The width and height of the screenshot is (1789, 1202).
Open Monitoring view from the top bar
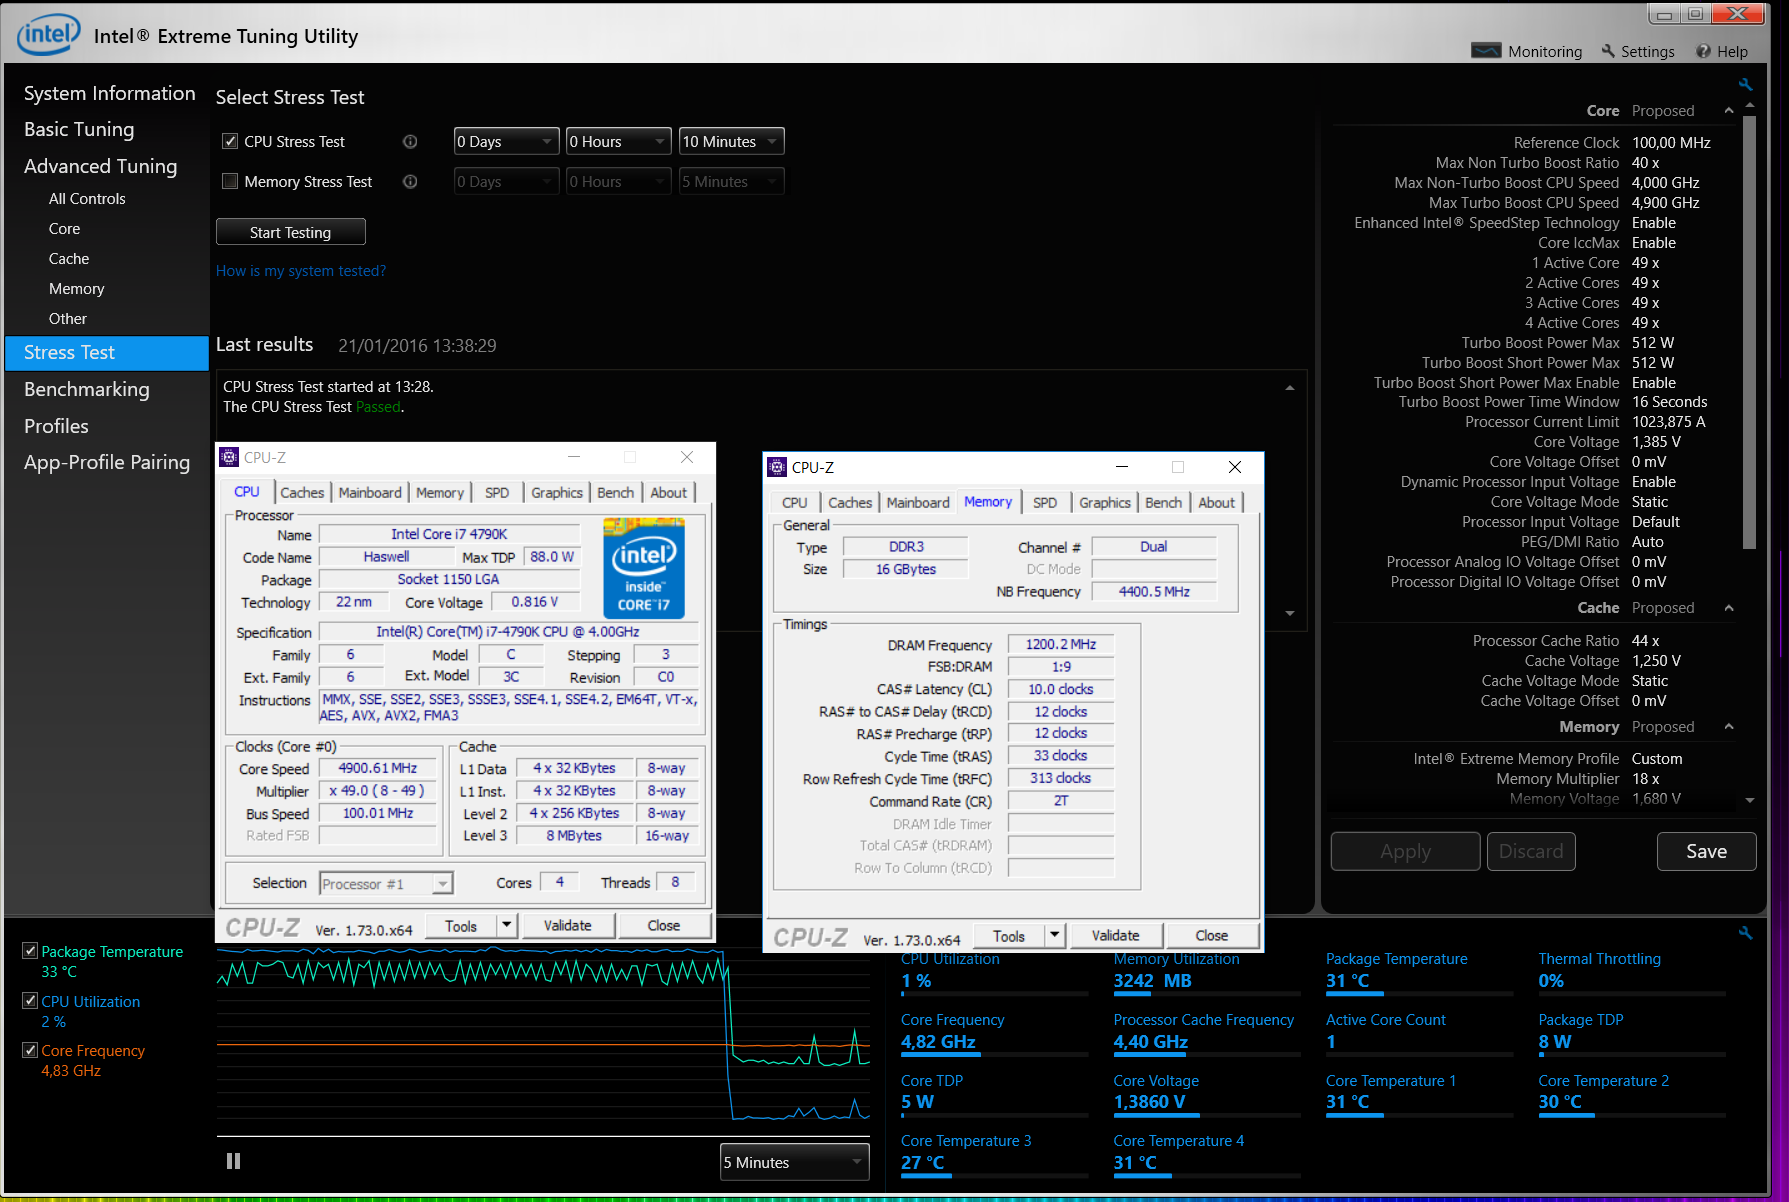point(1527,51)
